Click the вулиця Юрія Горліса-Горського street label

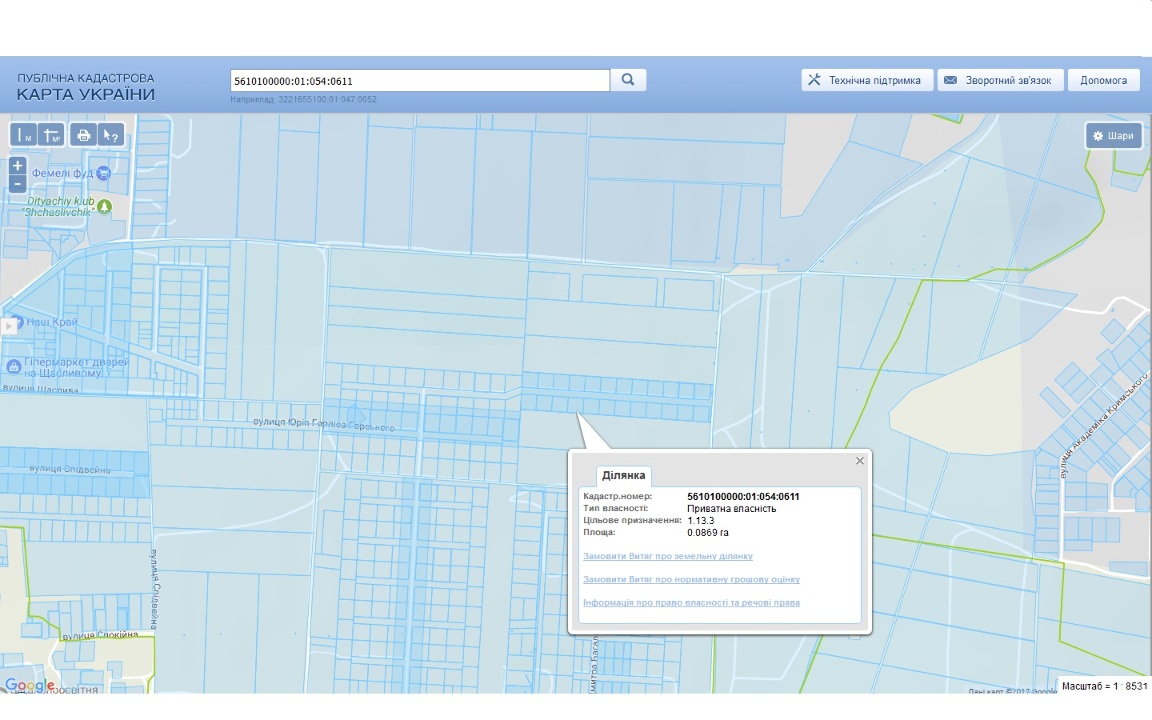[x=323, y=424]
